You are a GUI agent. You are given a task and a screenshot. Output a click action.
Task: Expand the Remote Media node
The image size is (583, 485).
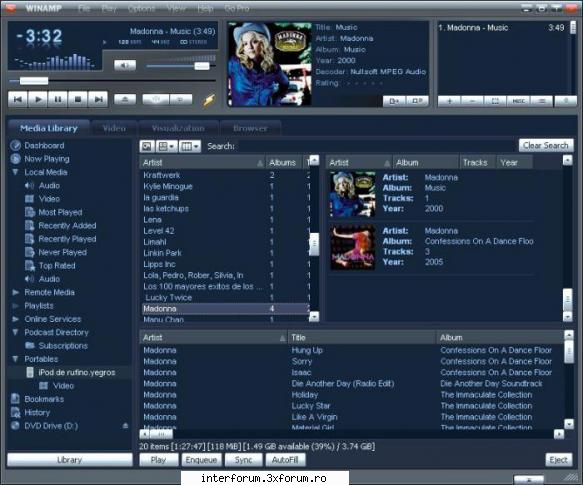tap(16, 292)
